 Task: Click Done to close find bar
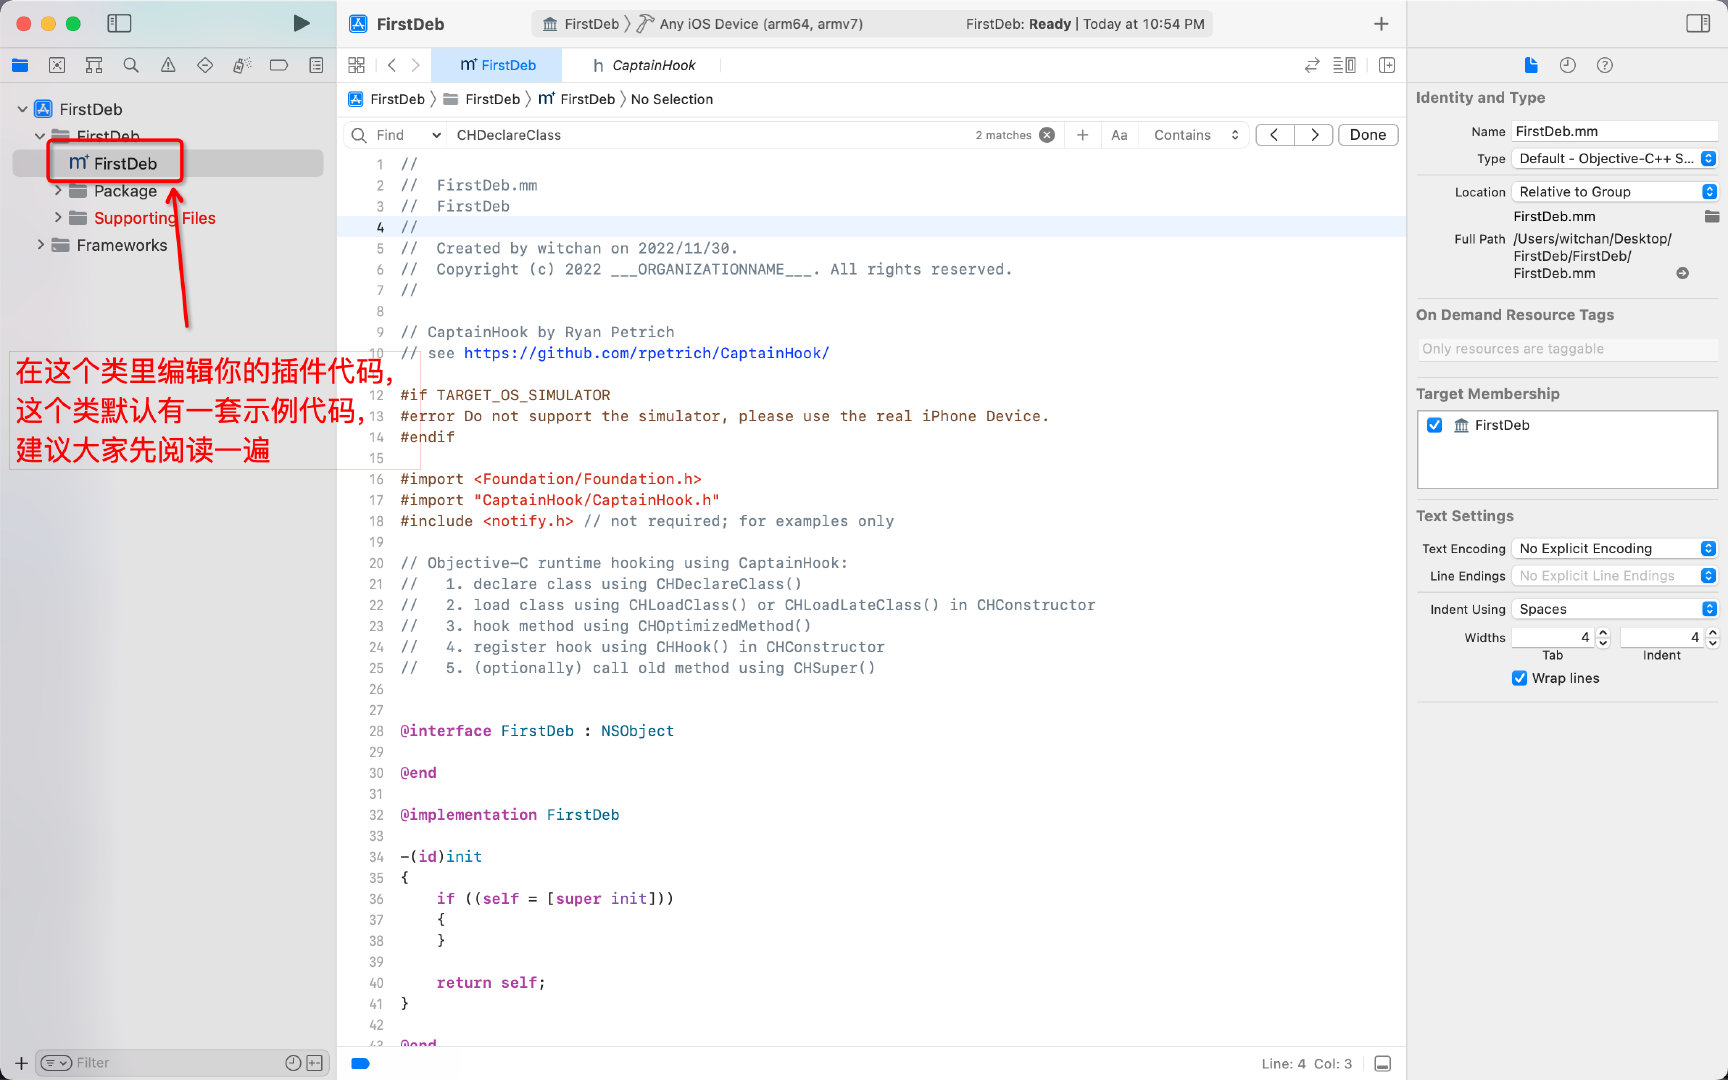click(1368, 135)
